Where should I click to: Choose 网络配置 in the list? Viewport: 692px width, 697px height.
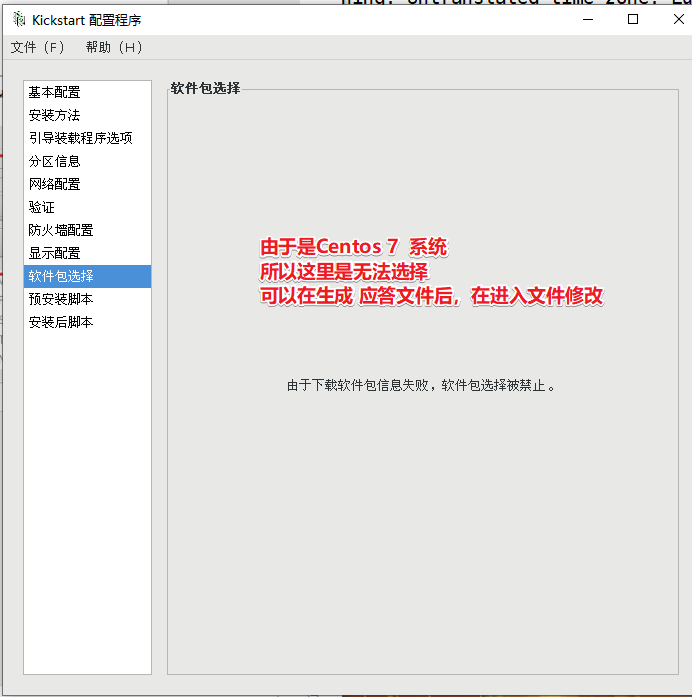pyautogui.click(x=87, y=184)
